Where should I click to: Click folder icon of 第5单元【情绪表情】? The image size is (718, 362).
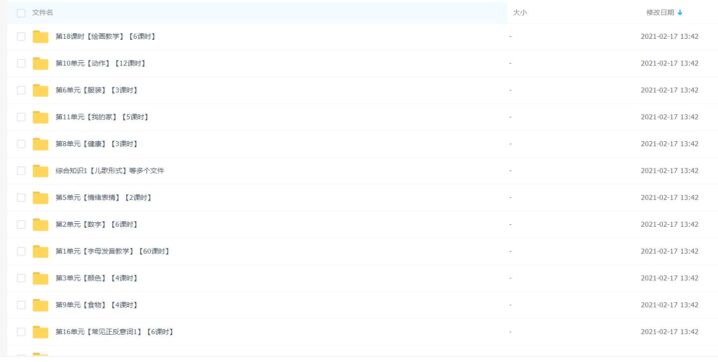click(x=40, y=198)
